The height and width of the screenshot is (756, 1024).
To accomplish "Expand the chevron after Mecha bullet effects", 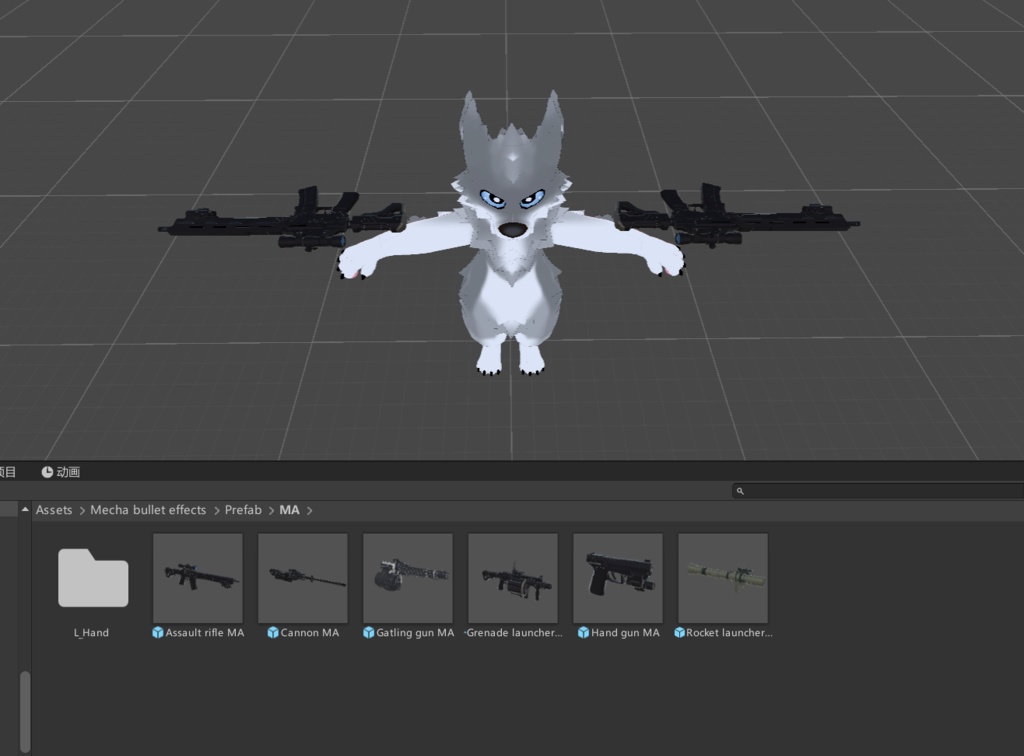I will [216, 511].
